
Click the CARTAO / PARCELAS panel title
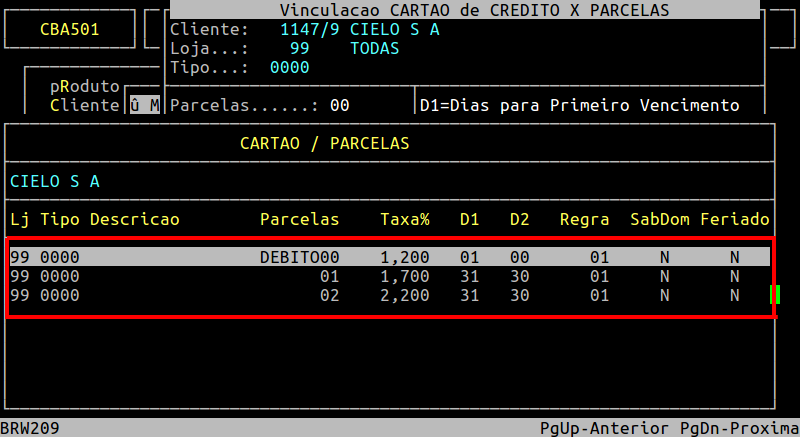tap(324, 143)
